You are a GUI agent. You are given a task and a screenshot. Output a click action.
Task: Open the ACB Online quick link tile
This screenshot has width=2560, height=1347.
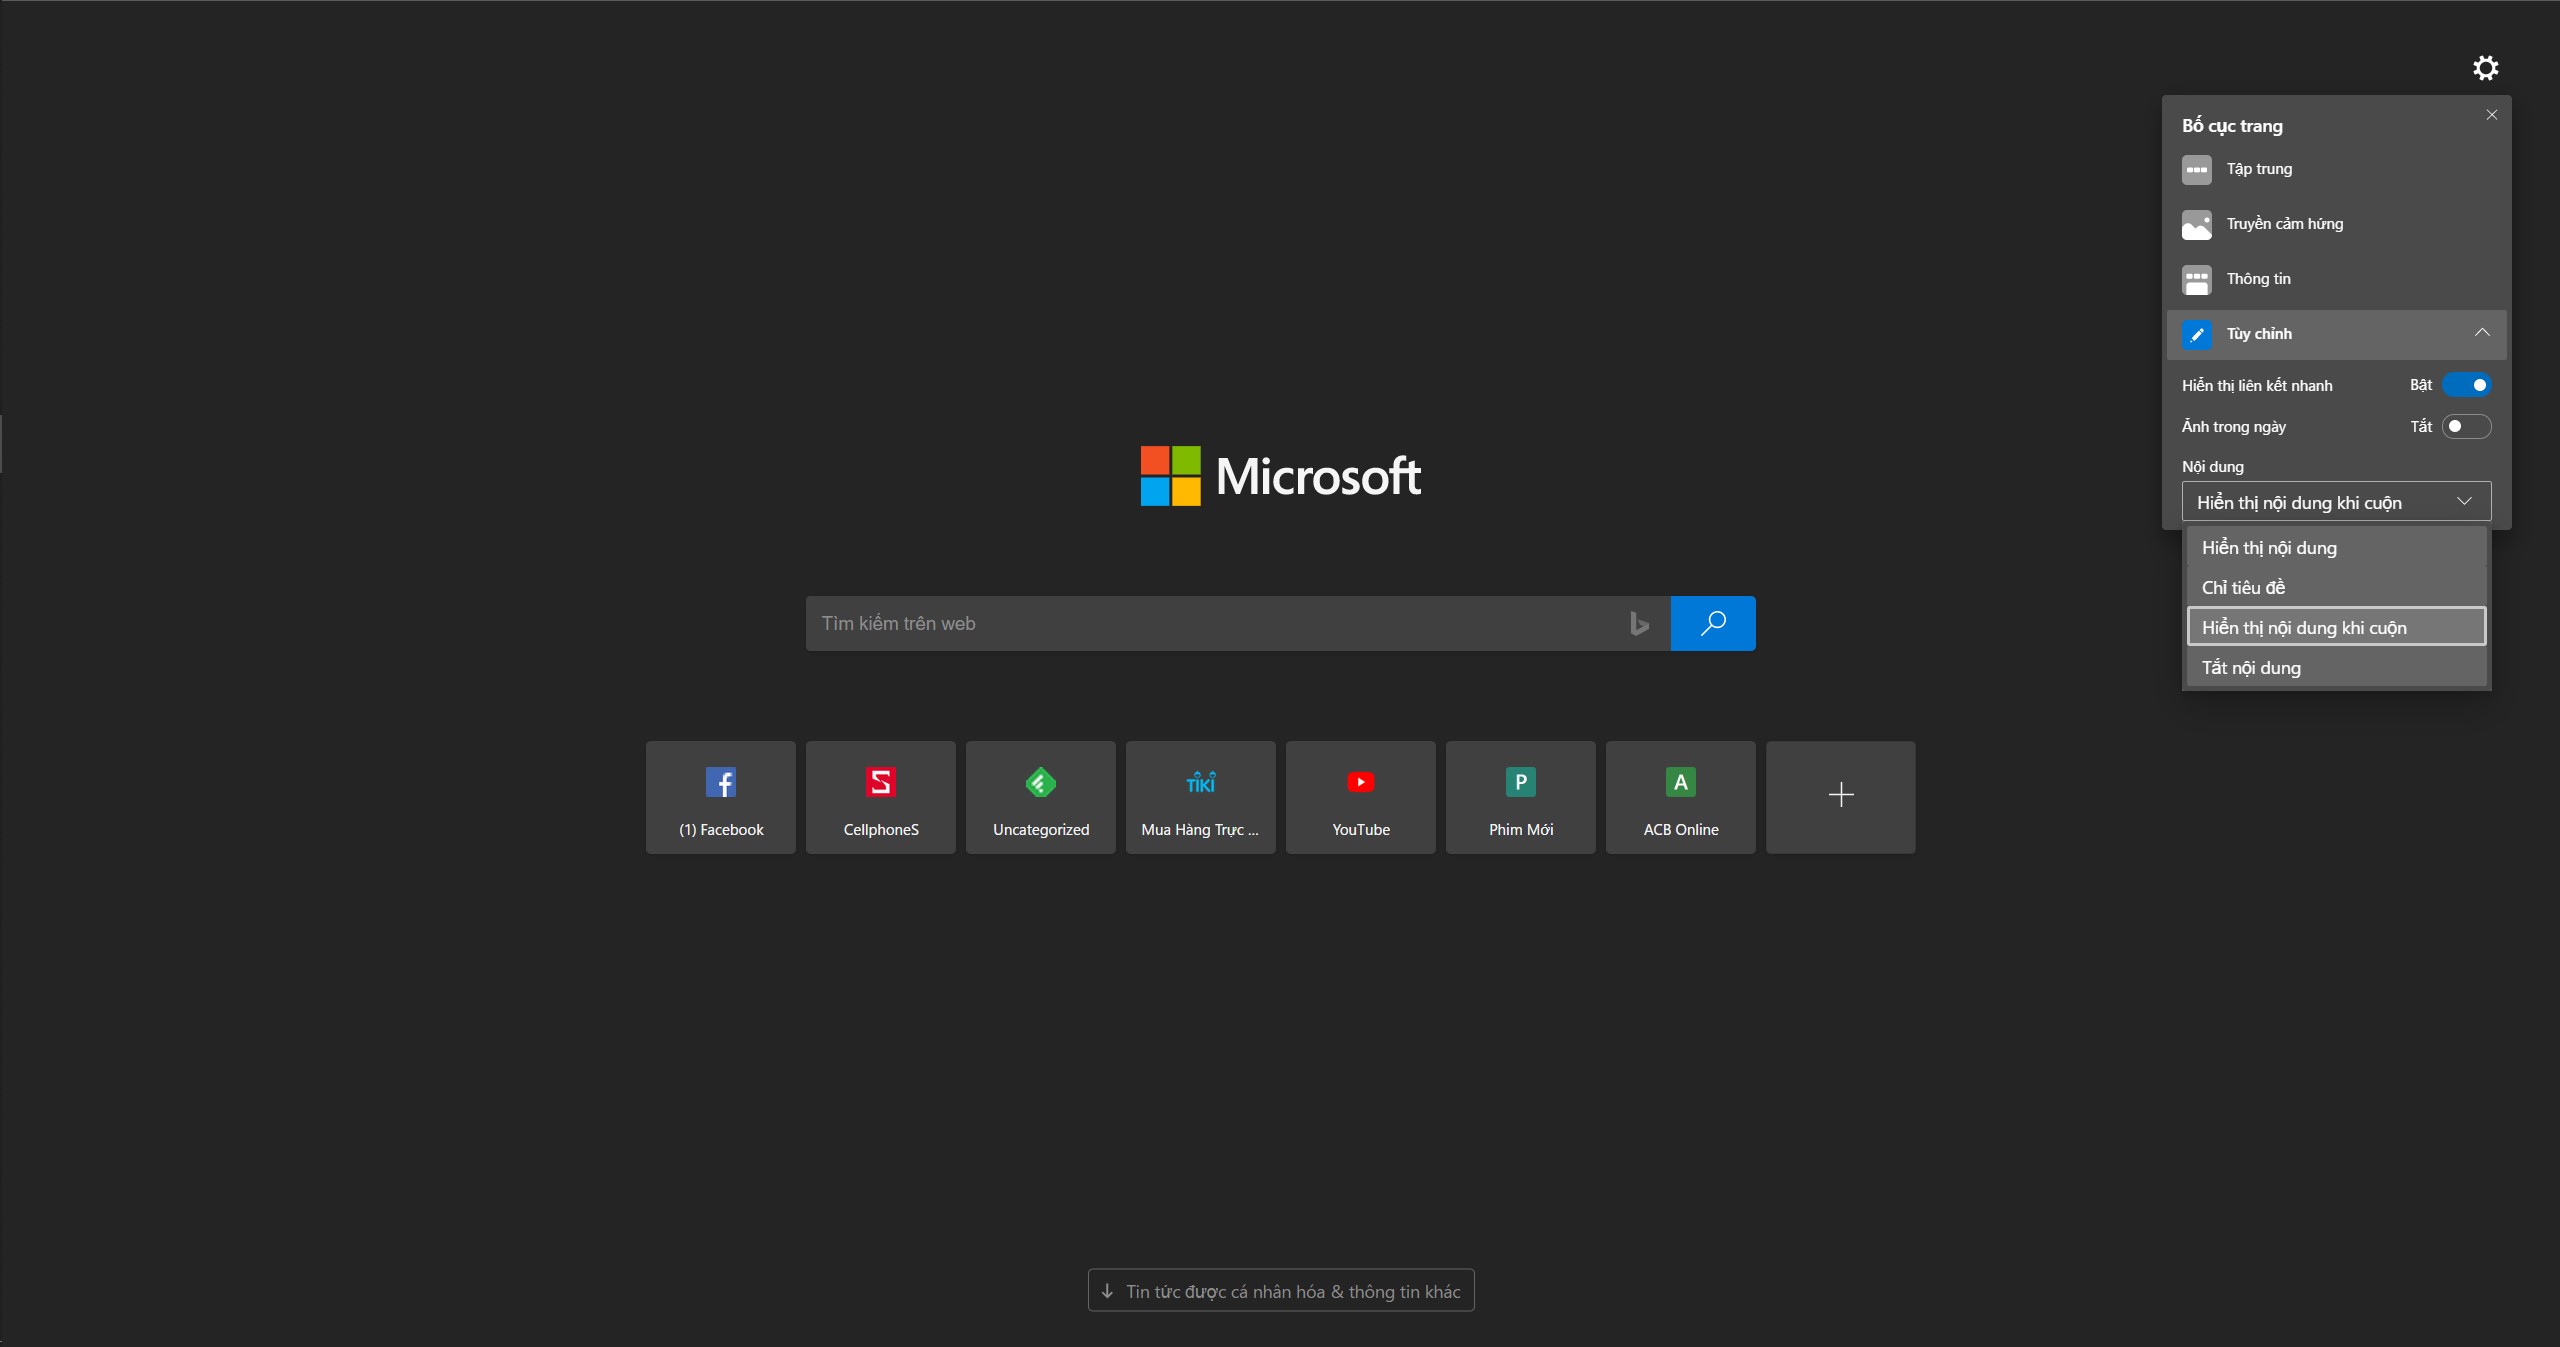point(1681,797)
